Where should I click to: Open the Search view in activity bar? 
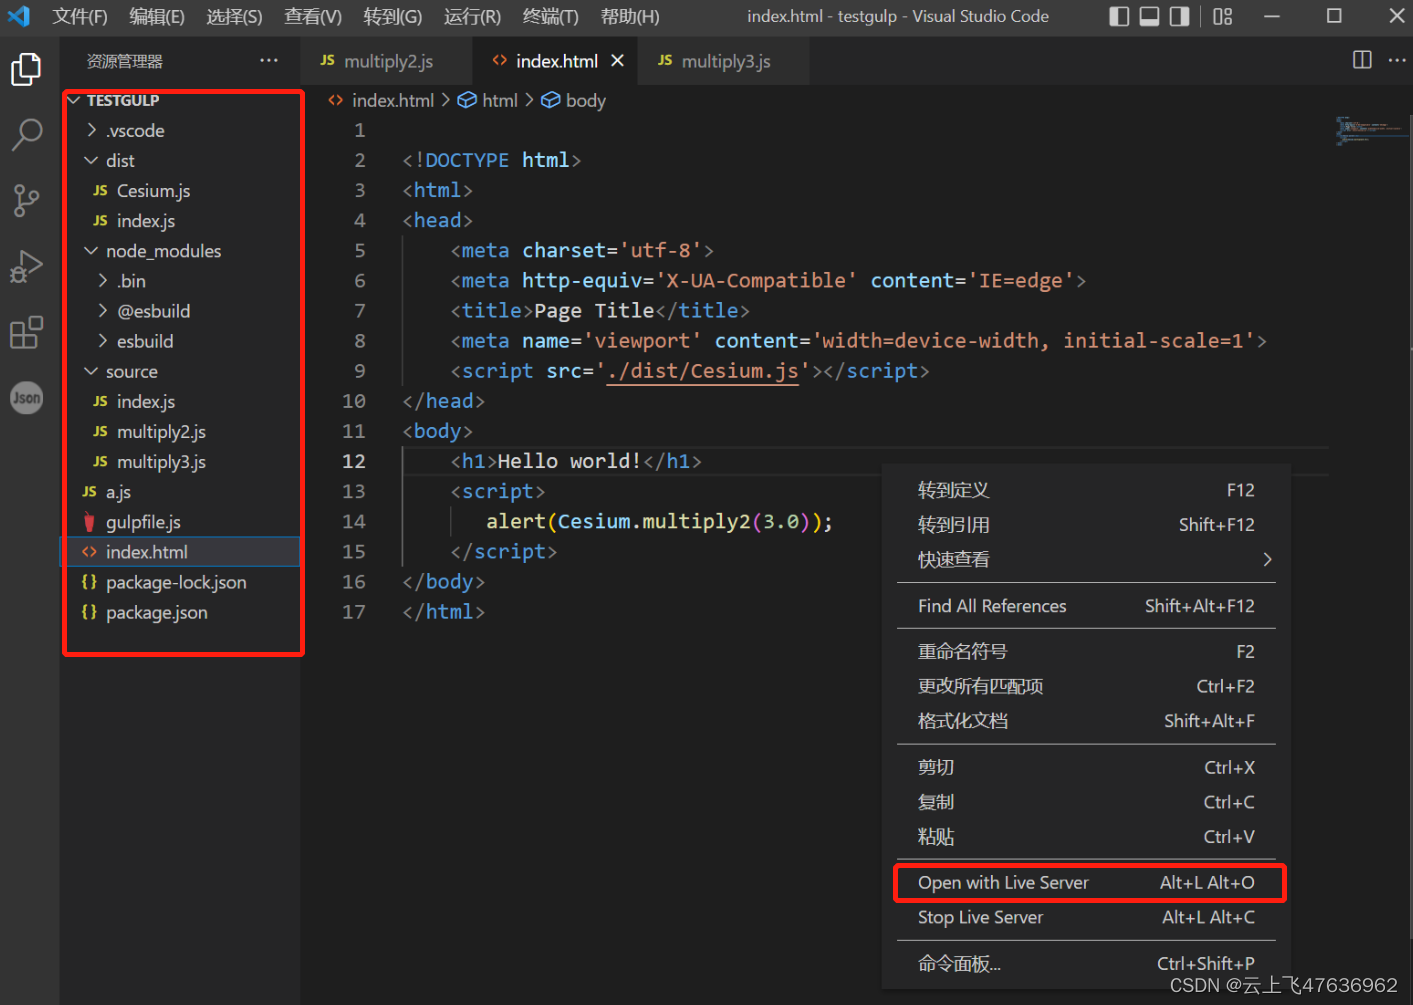27,134
